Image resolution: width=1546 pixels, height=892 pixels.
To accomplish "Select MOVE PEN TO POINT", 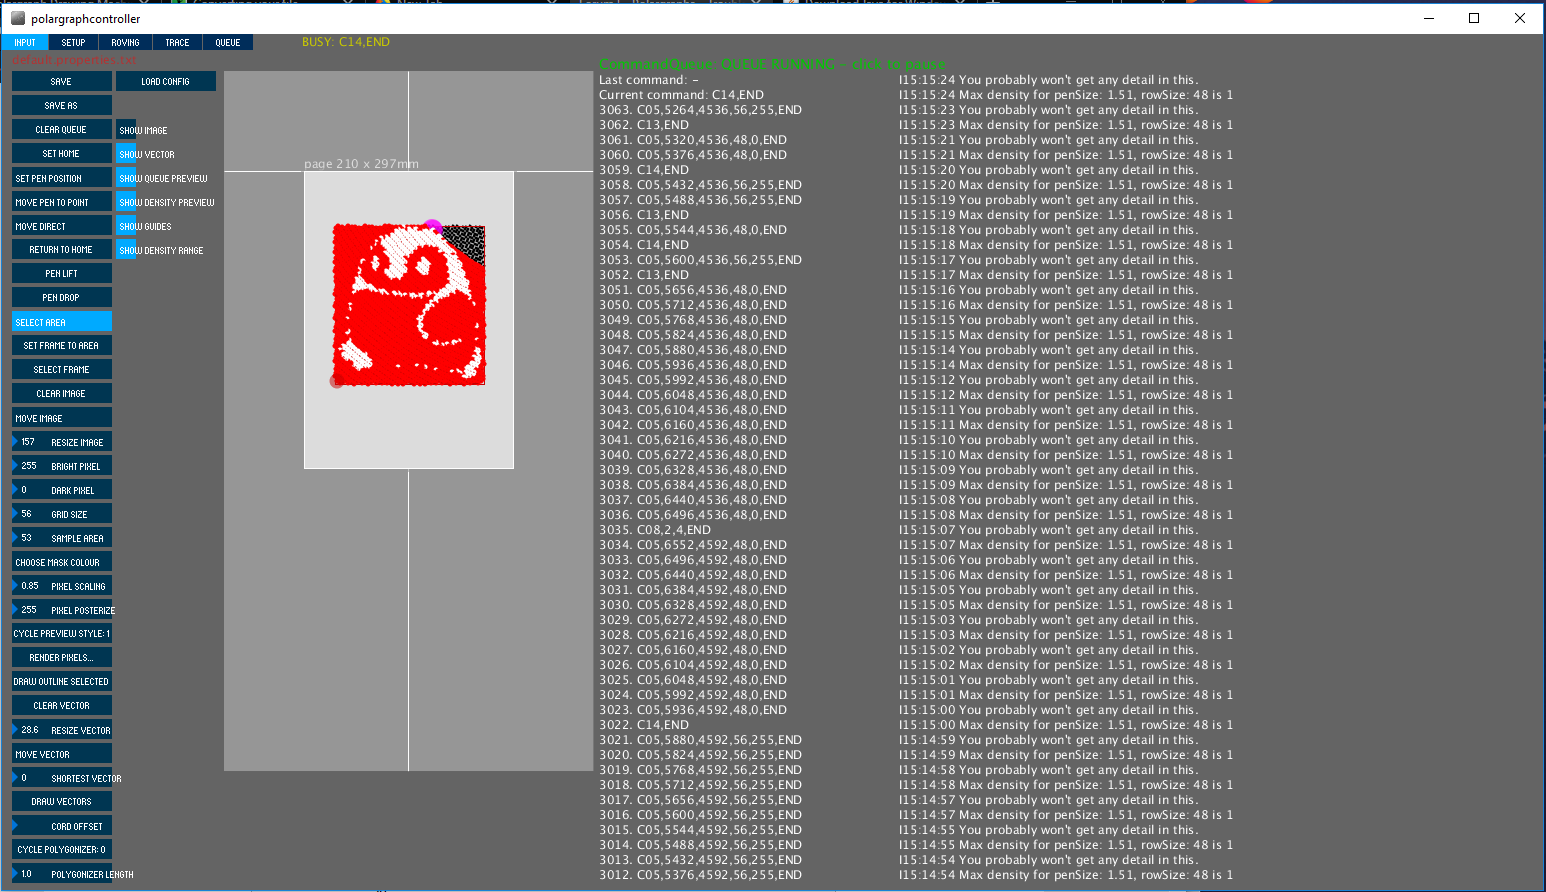I will (62, 202).
